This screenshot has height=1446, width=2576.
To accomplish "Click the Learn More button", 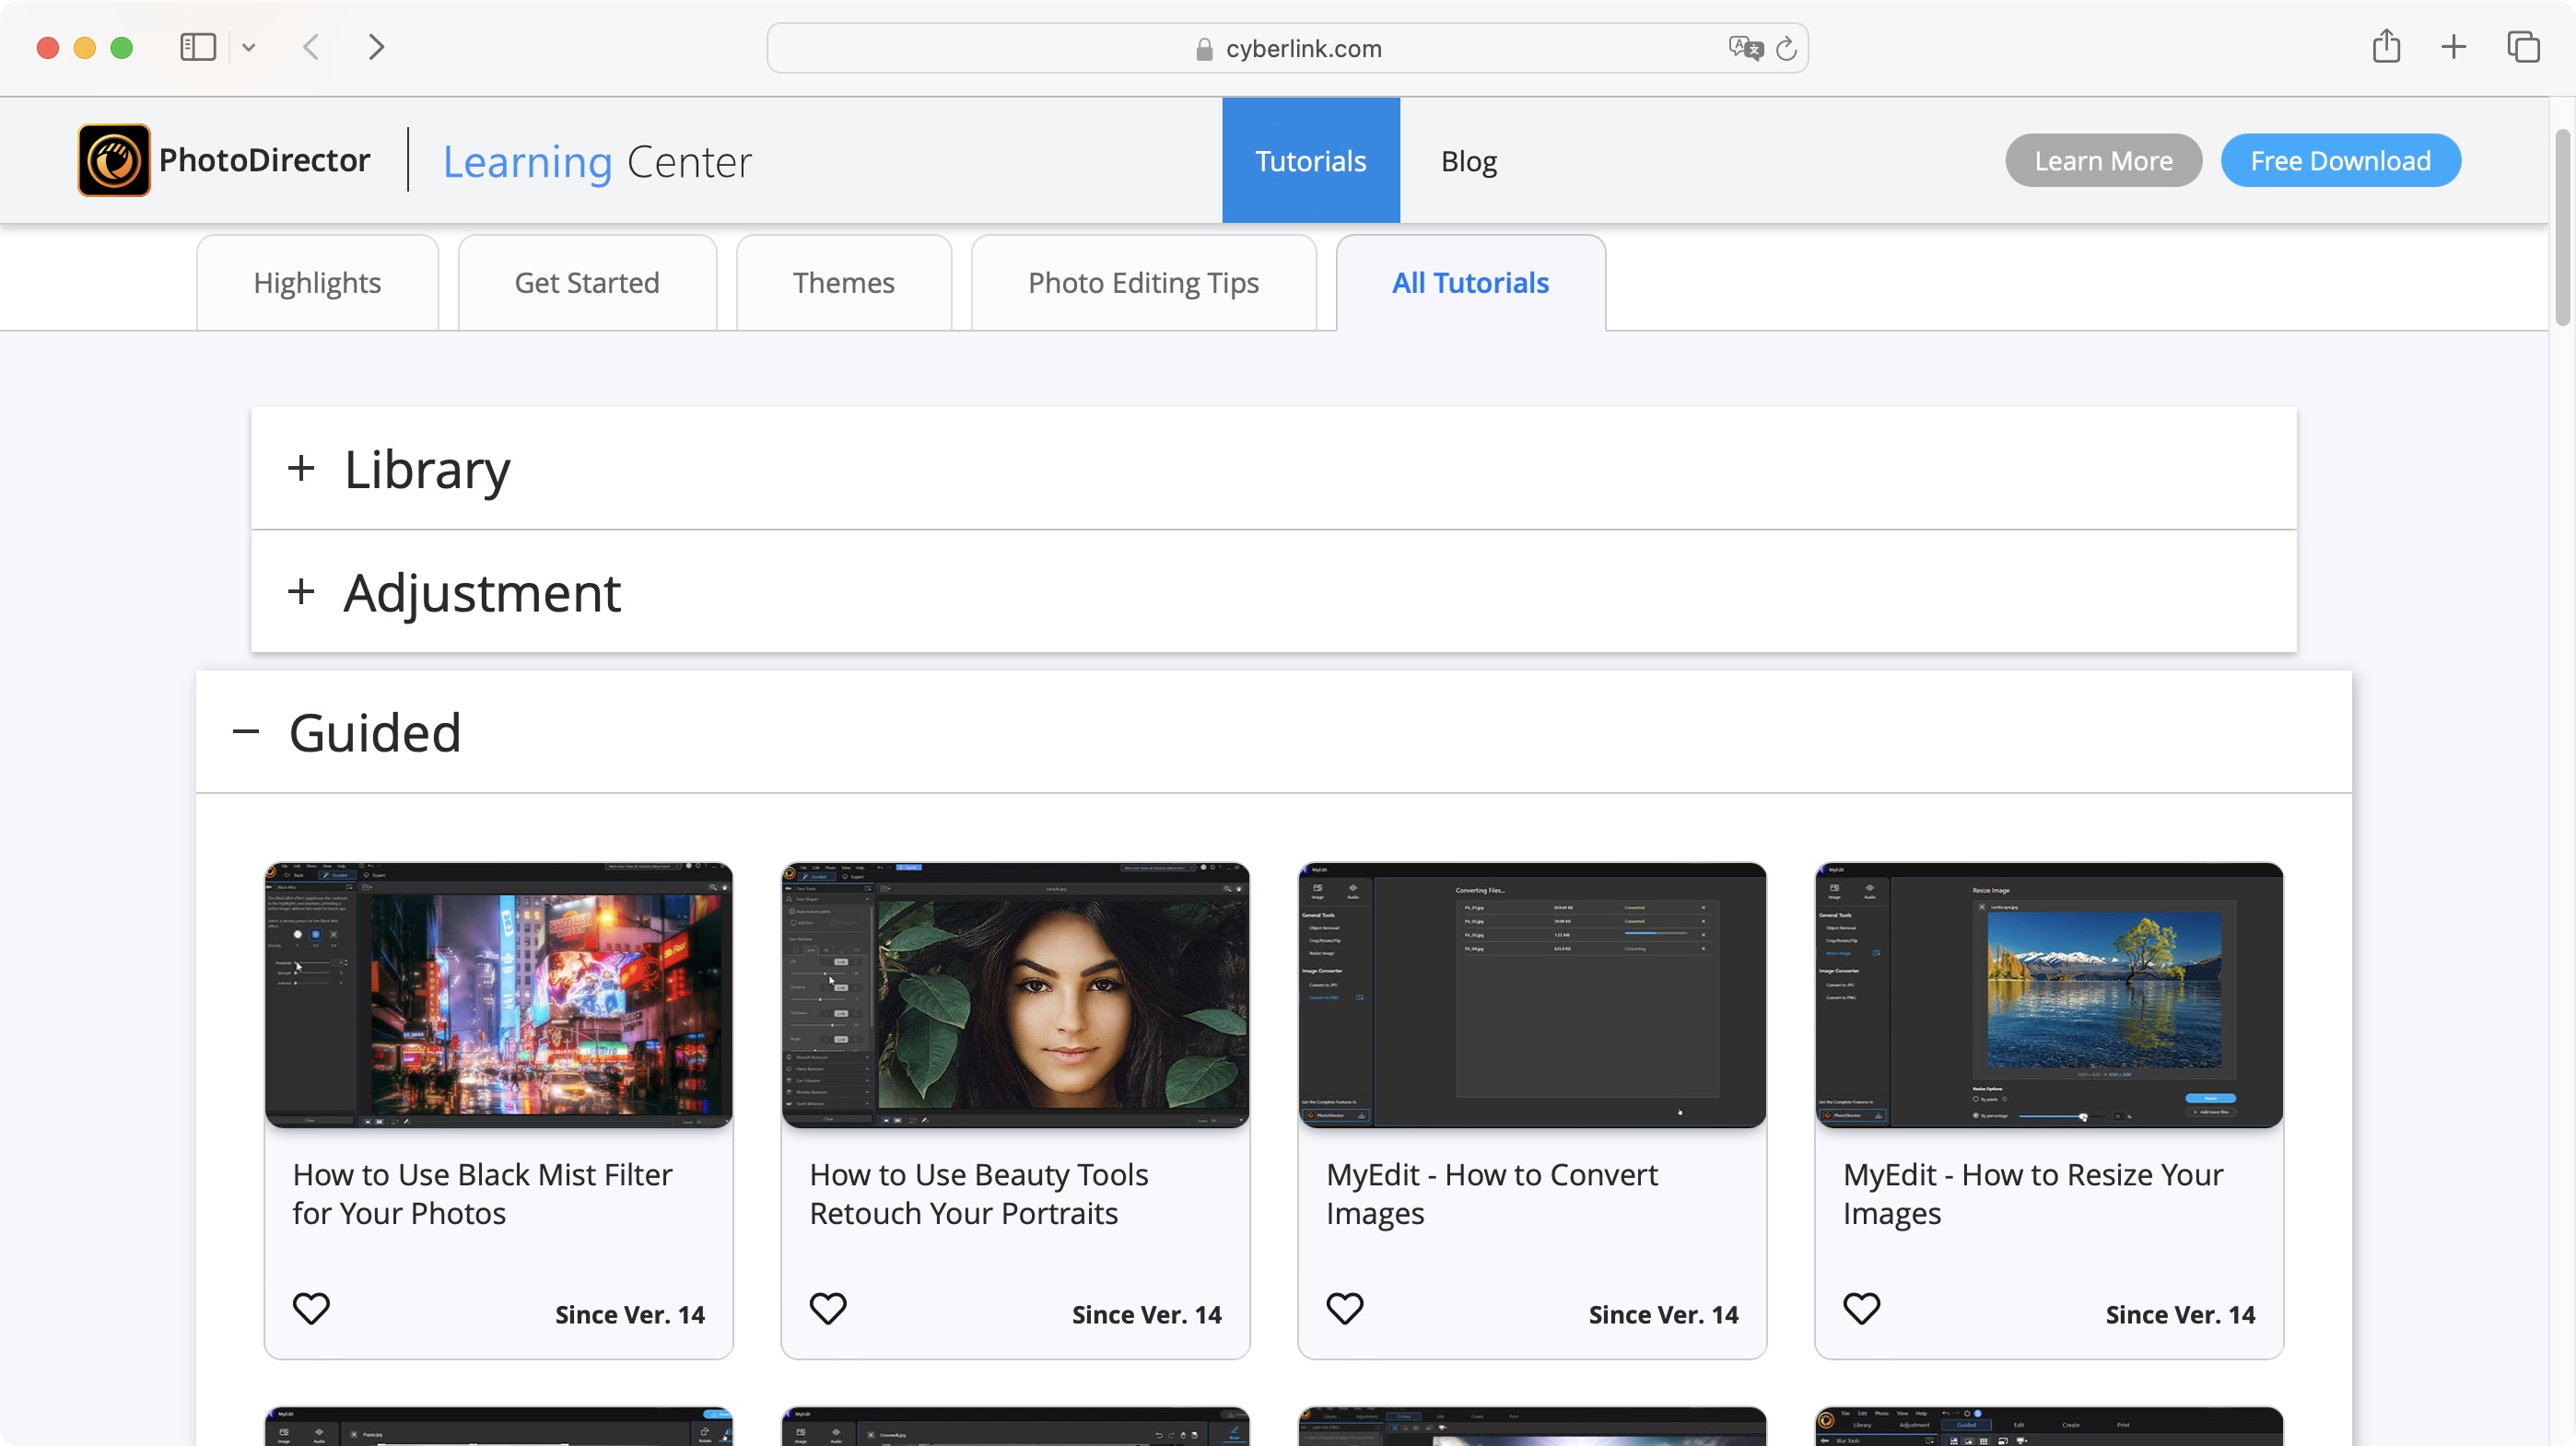I will [2103, 159].
